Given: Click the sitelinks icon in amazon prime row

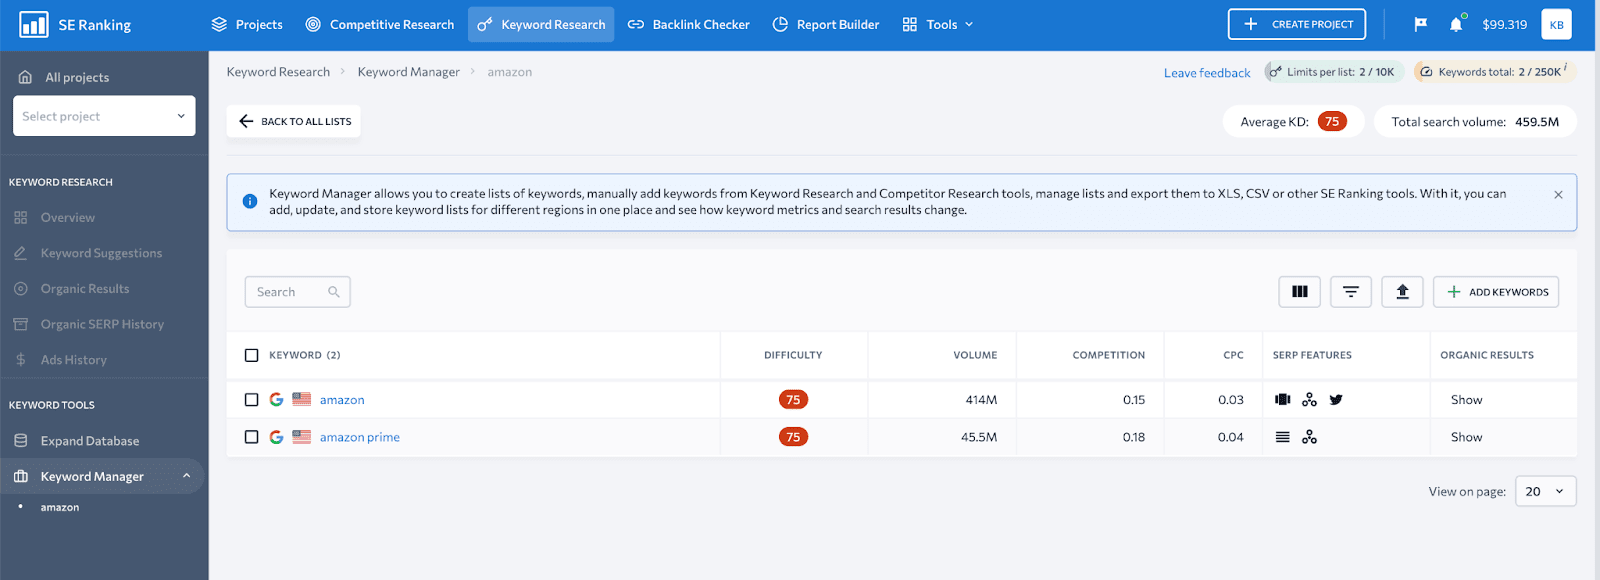Looking at the screenshot, I should pos(1310,437).
